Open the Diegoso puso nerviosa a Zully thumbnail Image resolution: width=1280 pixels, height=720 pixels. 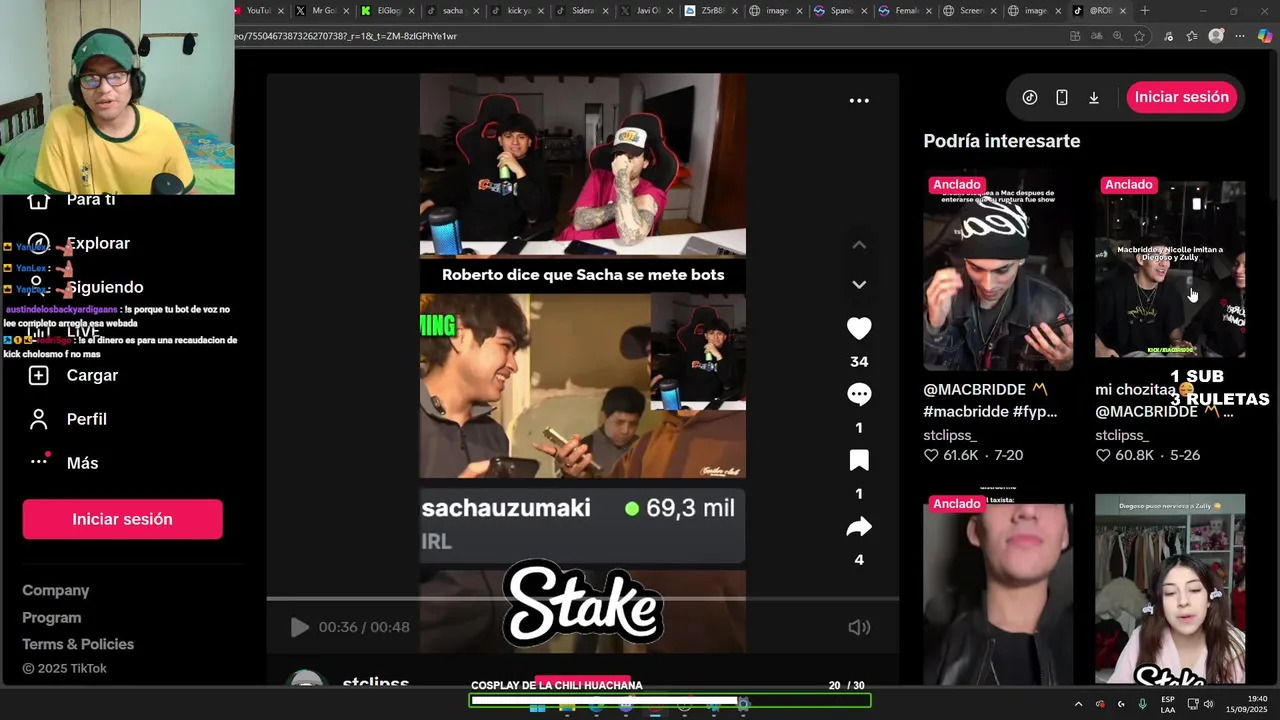pyautogui.click(x=1170, y=590)
